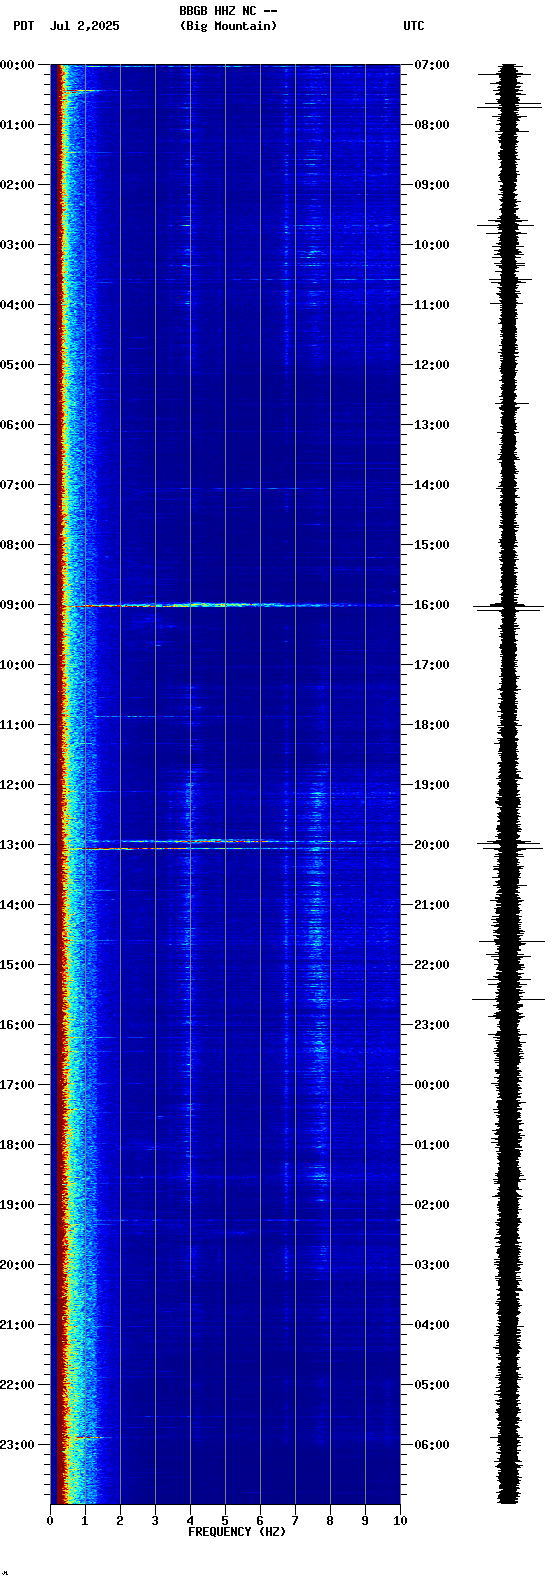Click PDT time label 22:00
Screen dimensions: 552x1584
[x=18, y=1385]
